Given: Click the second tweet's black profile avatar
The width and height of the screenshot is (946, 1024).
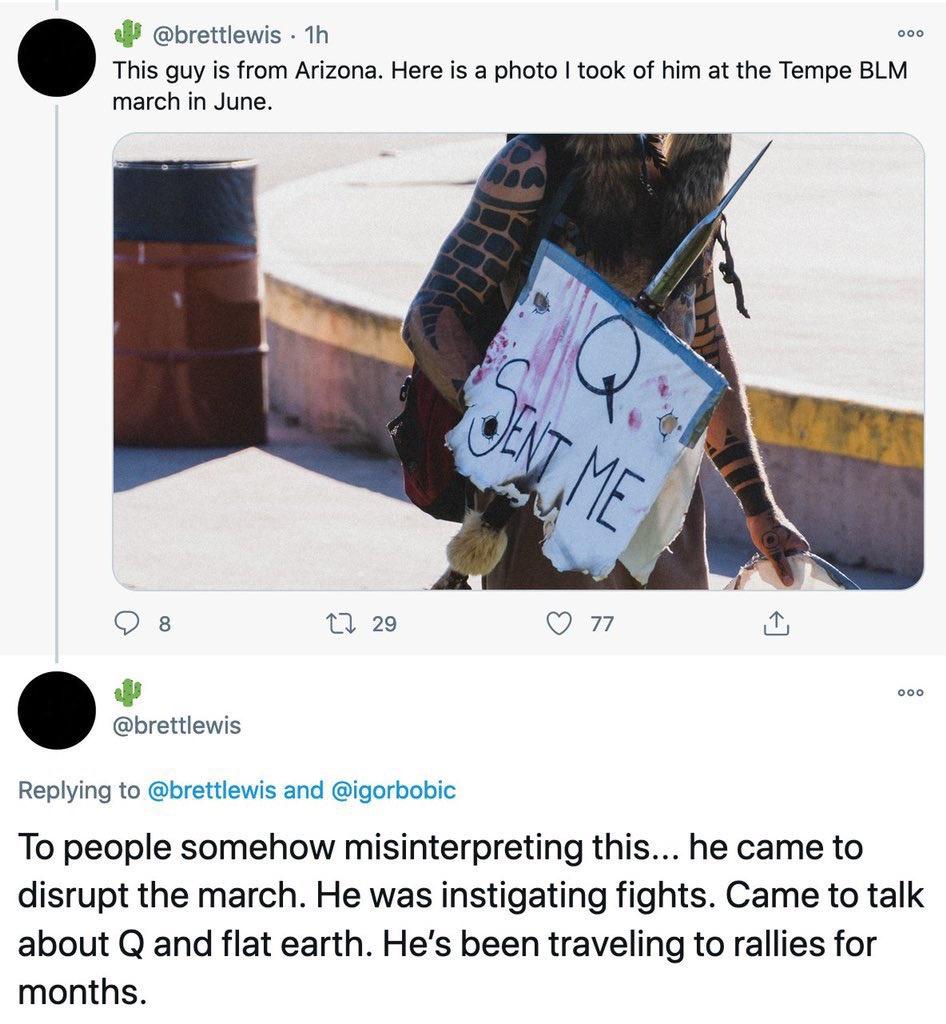Looking at the screenshot, I should tap(57, 710).
